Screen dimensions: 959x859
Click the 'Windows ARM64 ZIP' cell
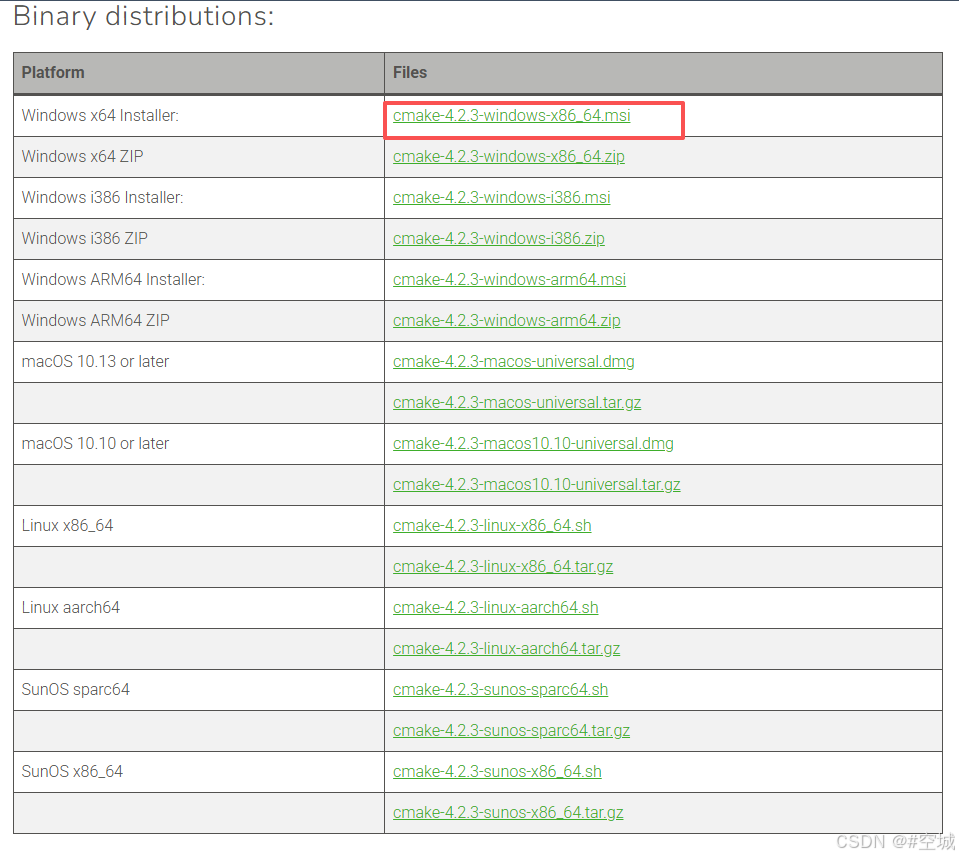199,321
